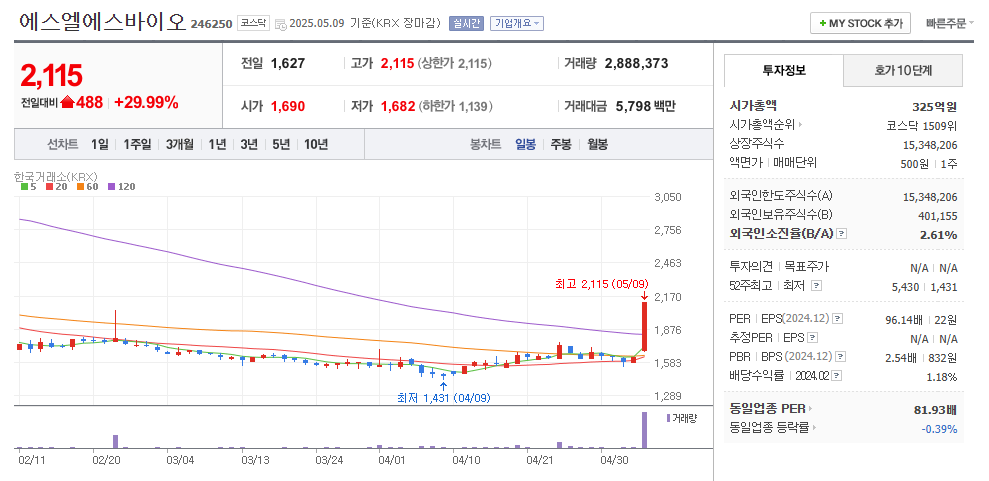This screenshot has height=481, width=989.
Task: Expand 동일업종 등락률 arrow link
Action: click(x=814, y=428)
